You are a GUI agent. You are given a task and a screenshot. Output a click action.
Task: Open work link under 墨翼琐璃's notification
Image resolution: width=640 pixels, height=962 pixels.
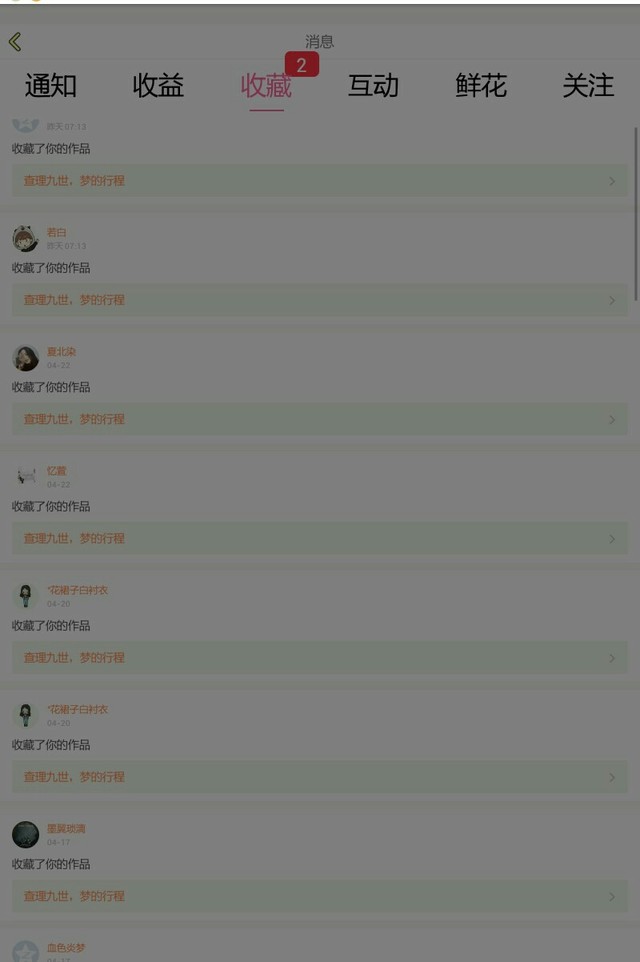320,896
